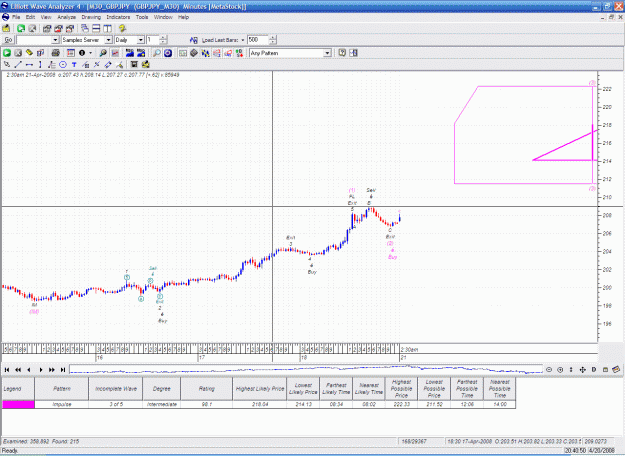The width and height of the screenshot is (625, 456).
Task: Click the gray stop analysis icon
Action: (18, 53)
